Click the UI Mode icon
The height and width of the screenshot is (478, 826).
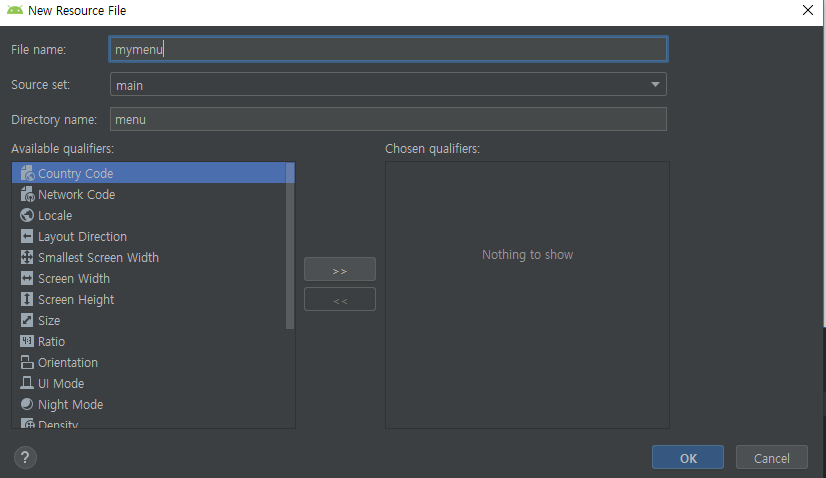(27, 383)
